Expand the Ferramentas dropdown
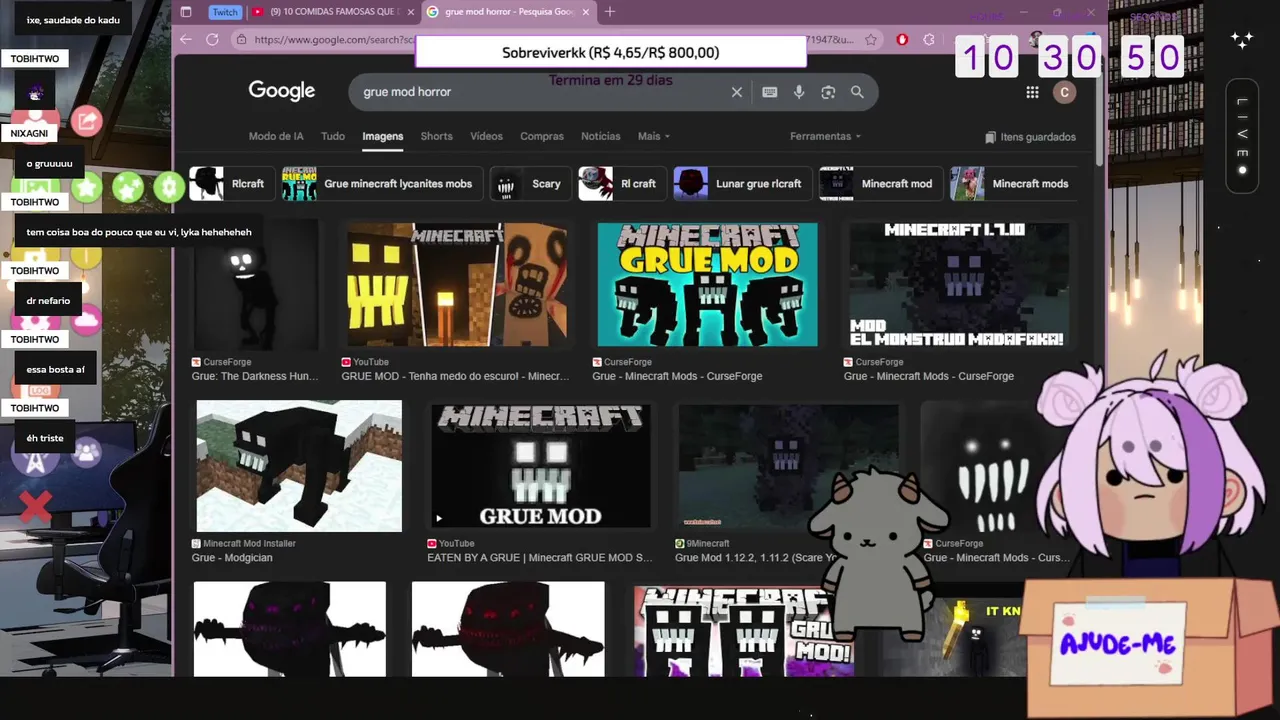Viewport: 1280px width, 720px height. [x=825, y=136]
